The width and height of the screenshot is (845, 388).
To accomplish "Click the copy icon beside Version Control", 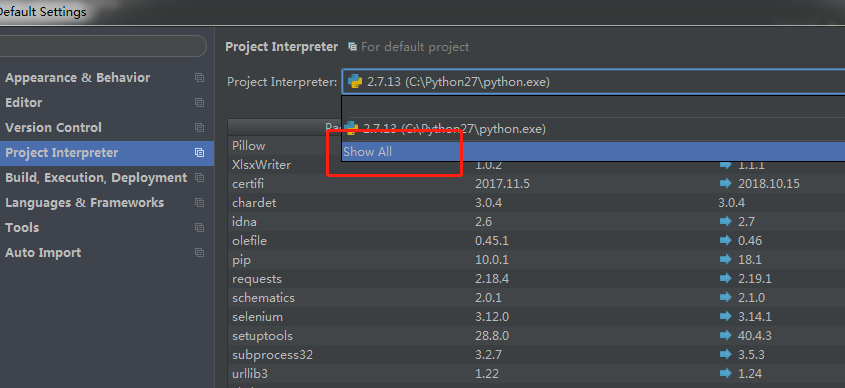I will 199,128.
